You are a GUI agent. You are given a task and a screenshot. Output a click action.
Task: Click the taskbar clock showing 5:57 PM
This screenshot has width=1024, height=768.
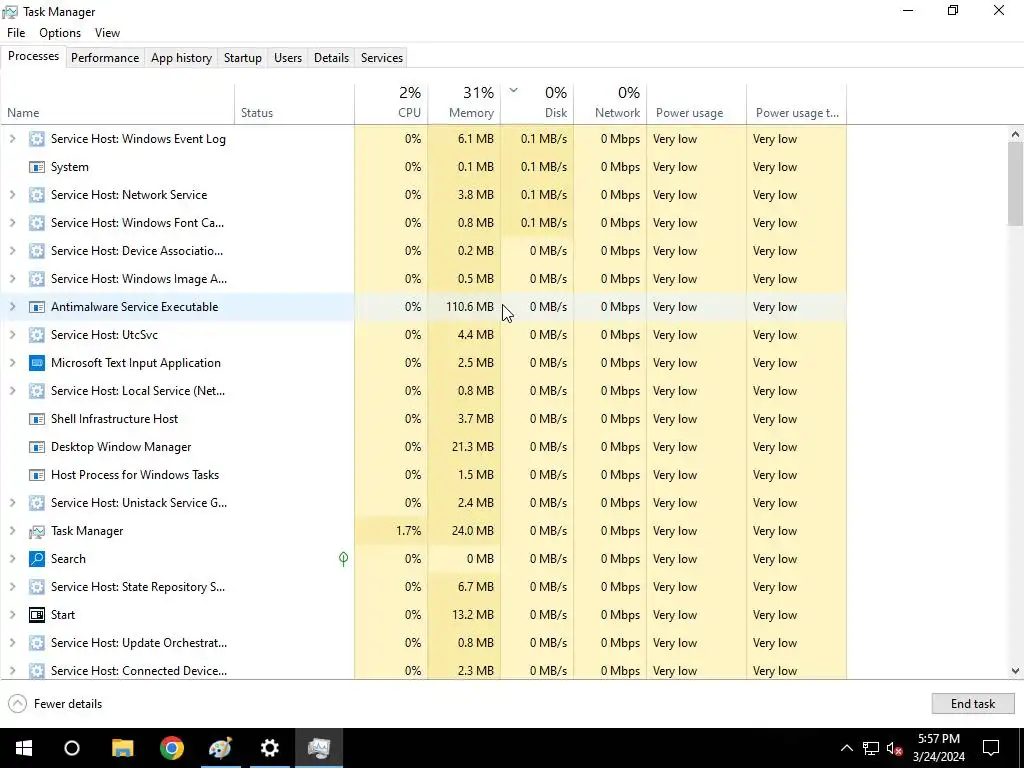(938, 748)
